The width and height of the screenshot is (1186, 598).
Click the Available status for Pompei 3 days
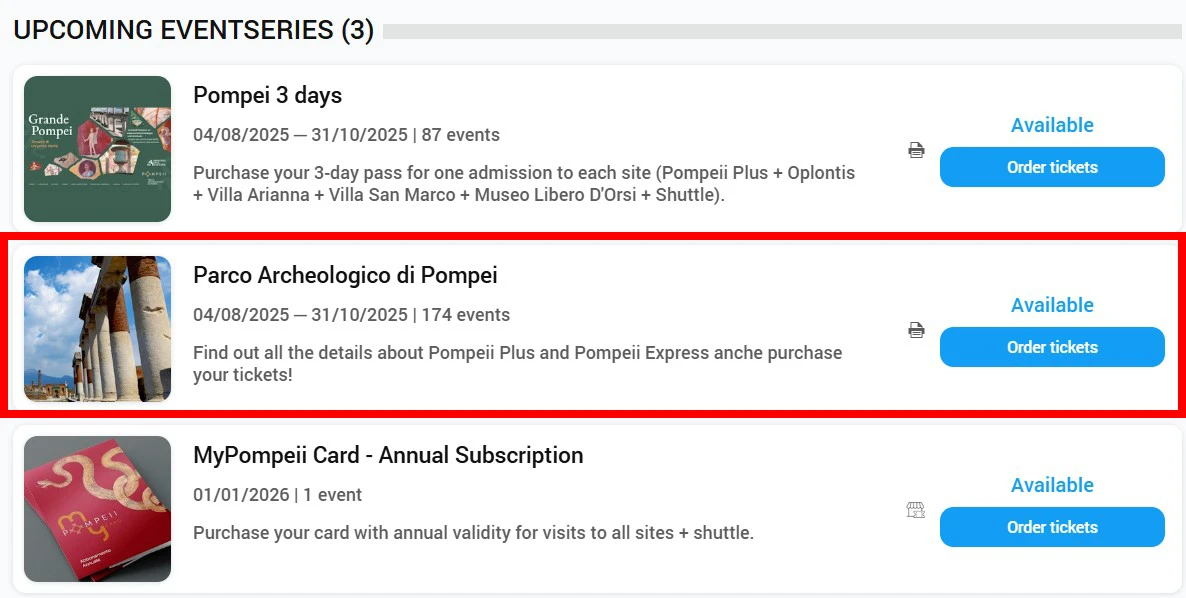tap(1052, 125)
